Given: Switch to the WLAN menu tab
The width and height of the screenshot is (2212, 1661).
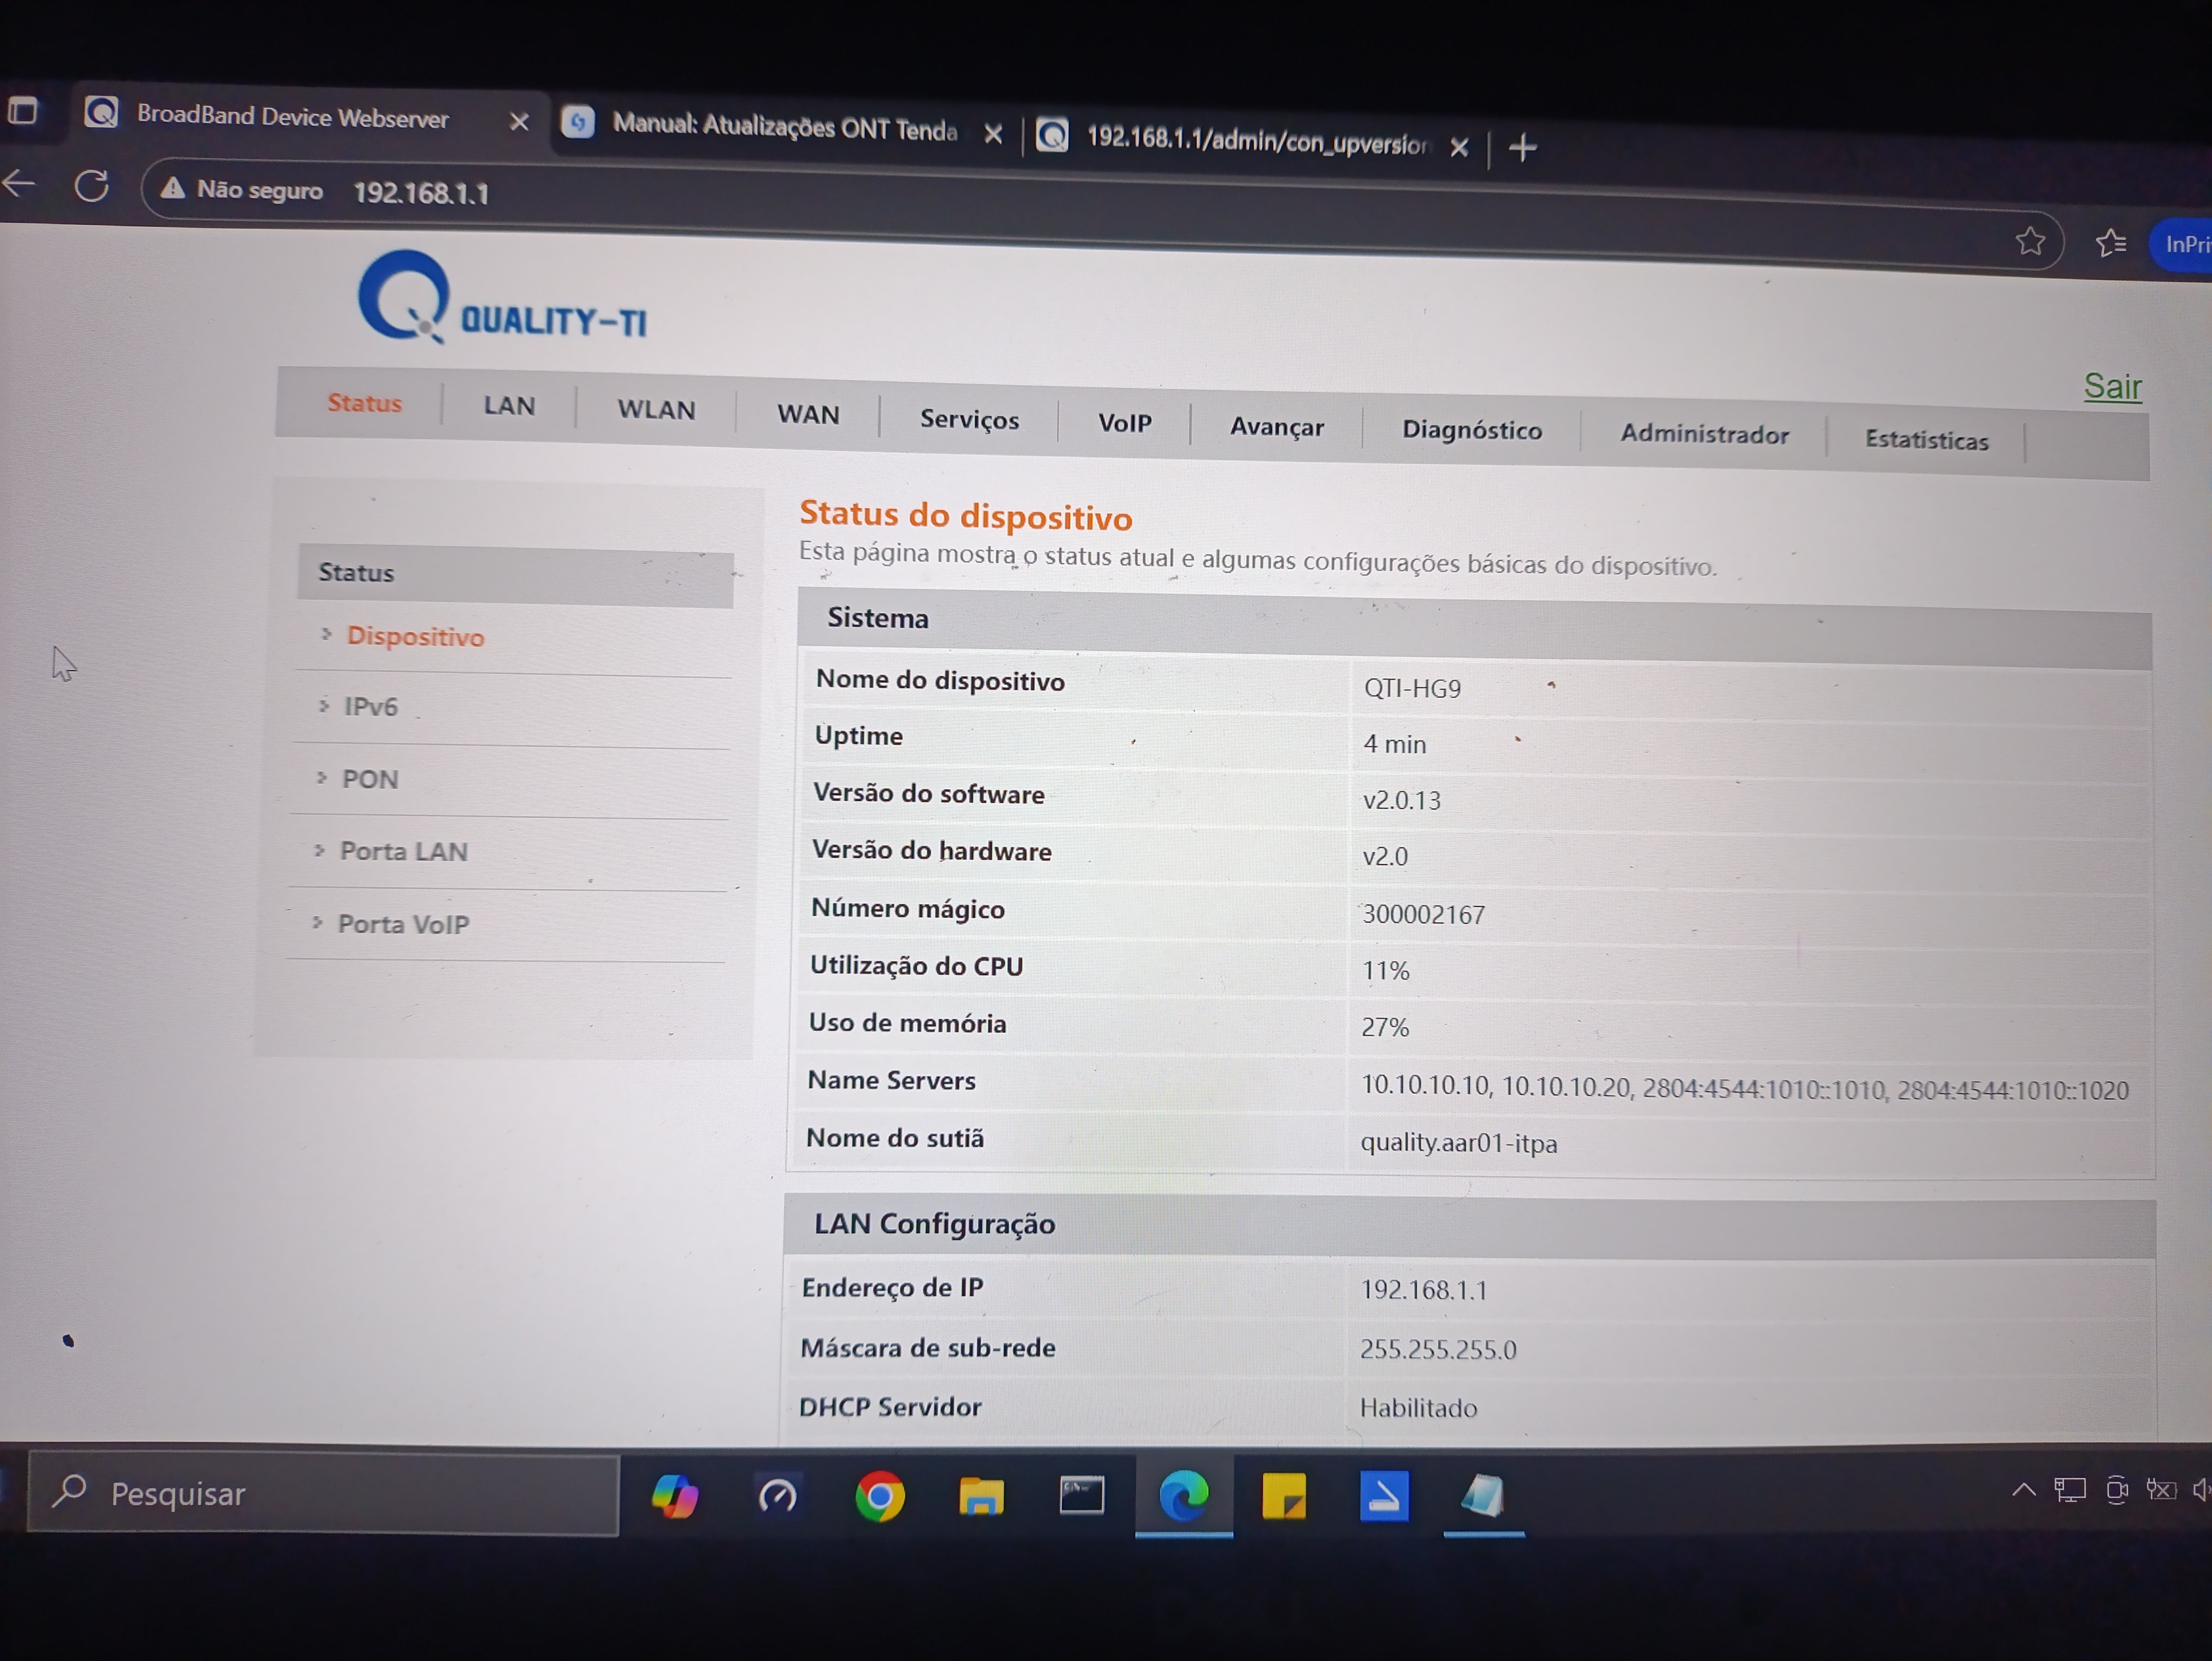Looking at the screenshot, I should tap(656, 410).
